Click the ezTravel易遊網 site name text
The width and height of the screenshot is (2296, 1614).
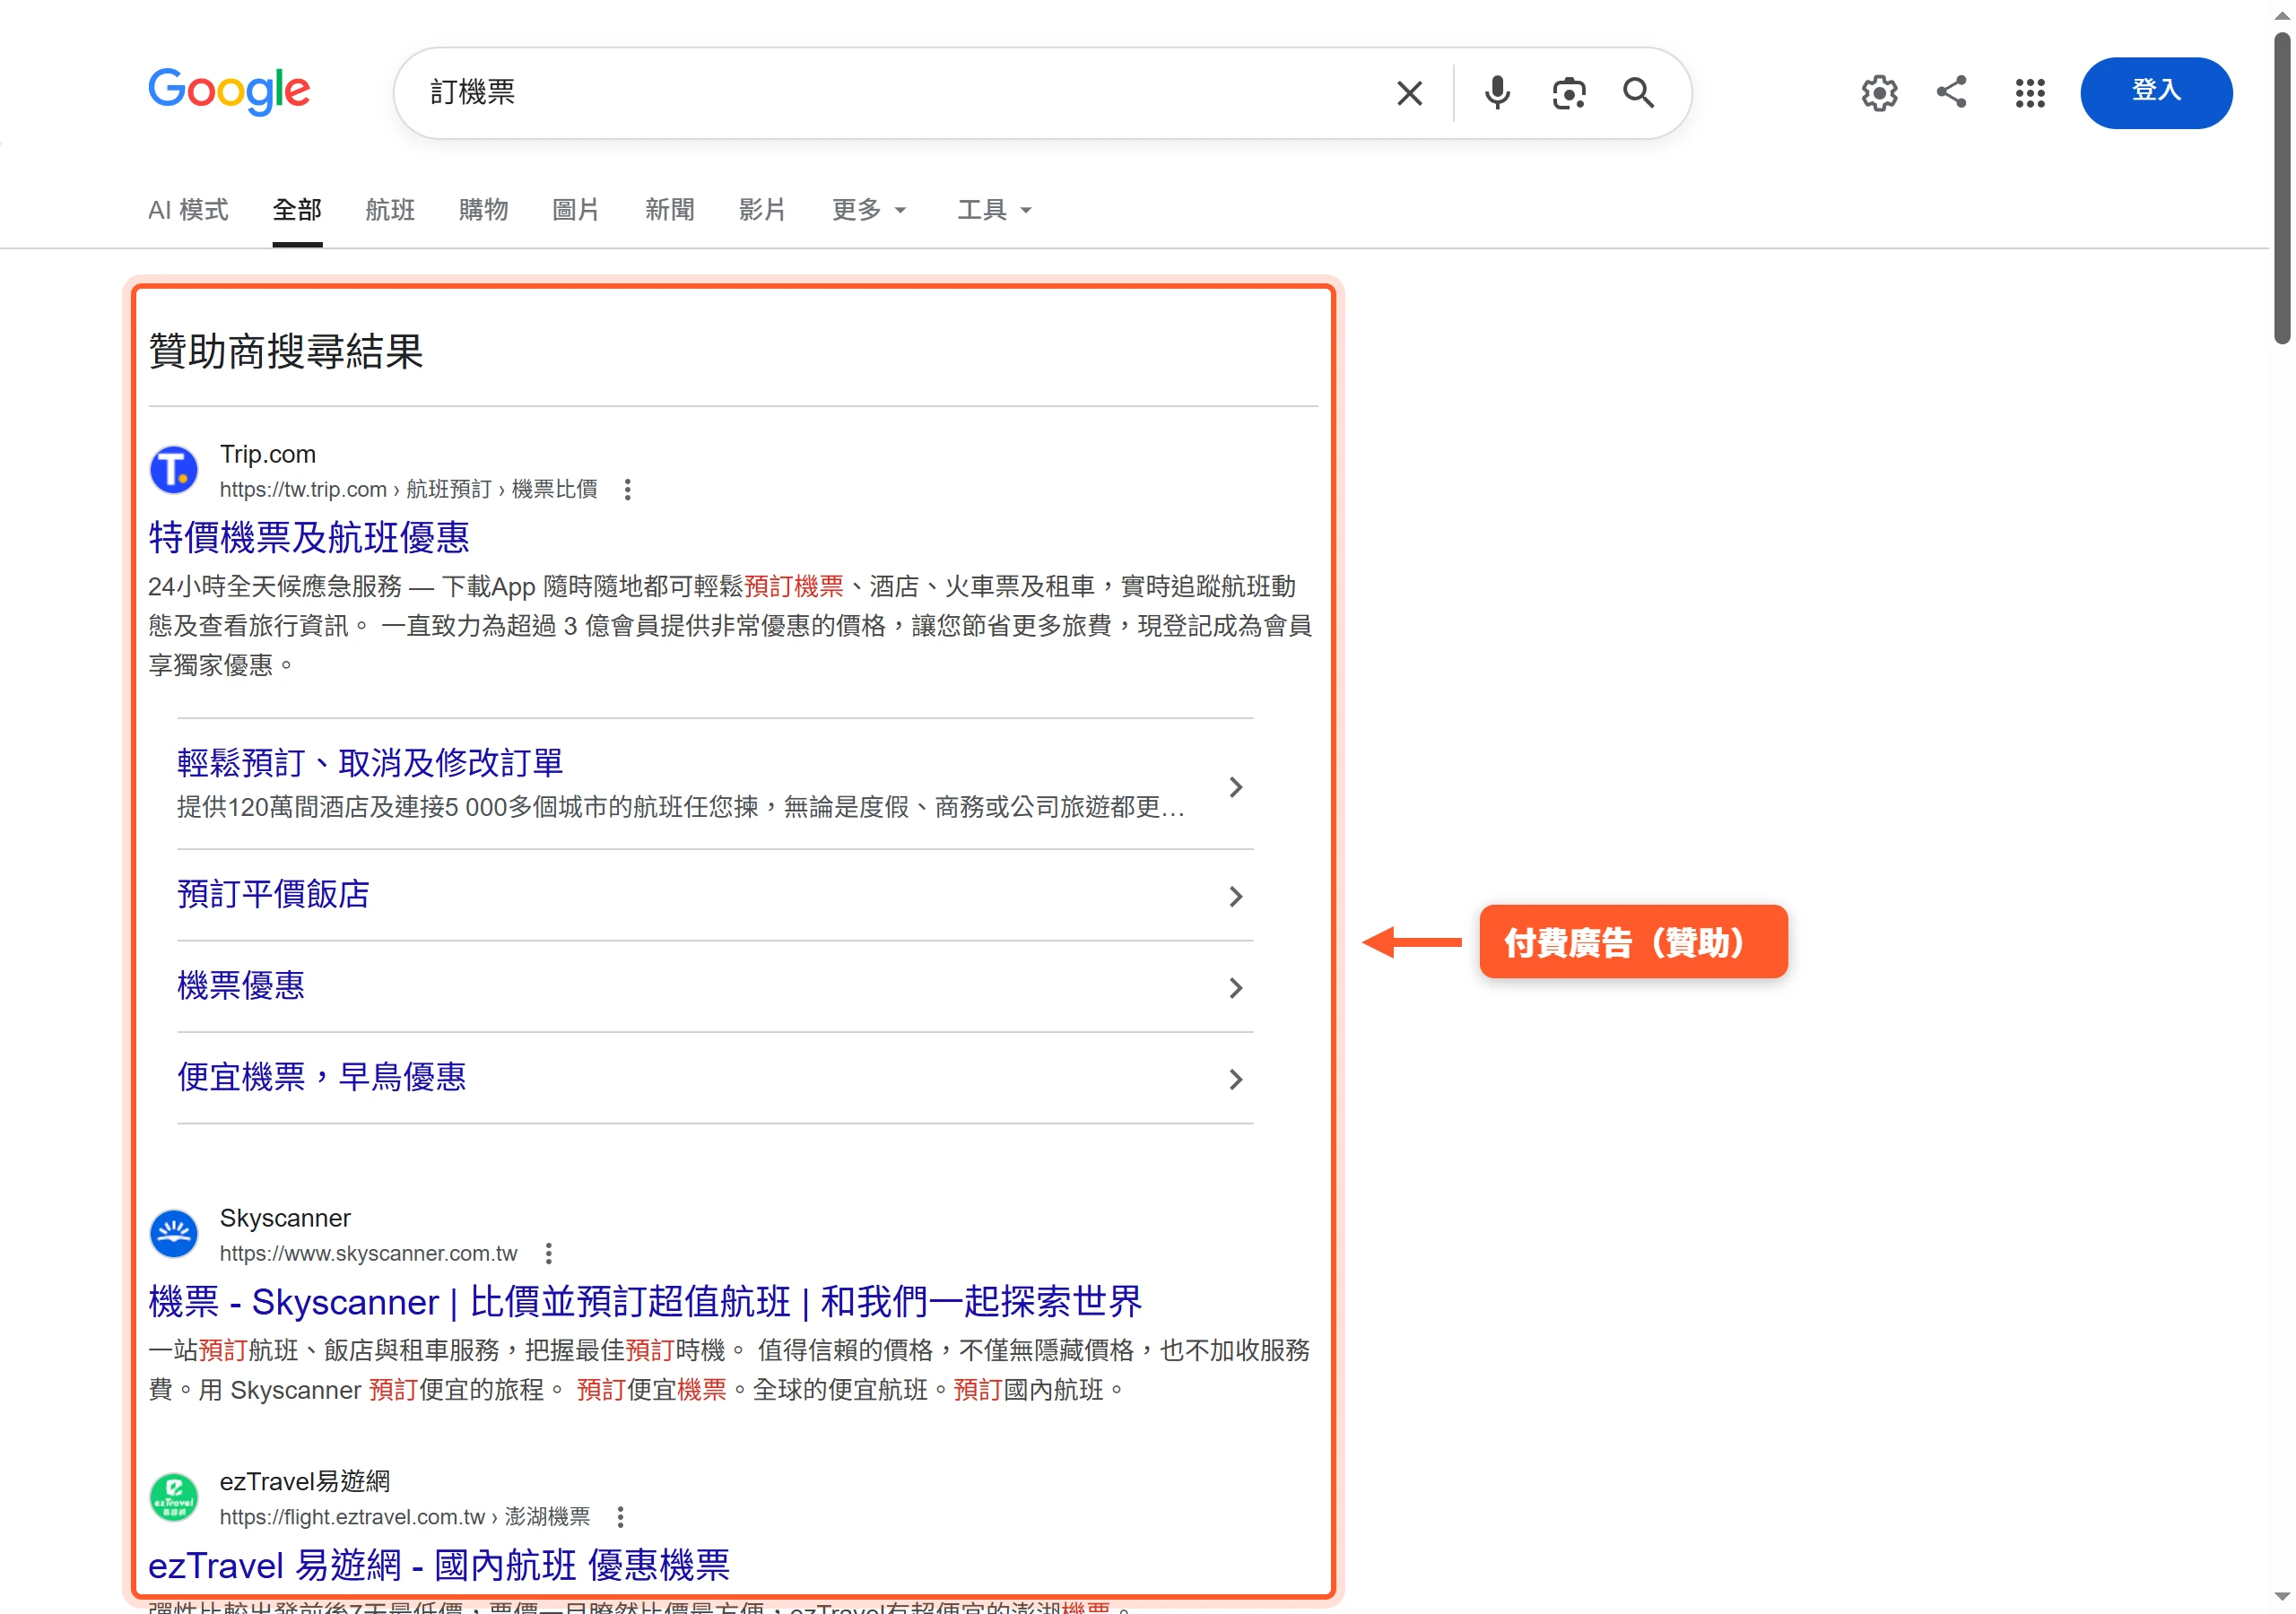click(305, 1481)
